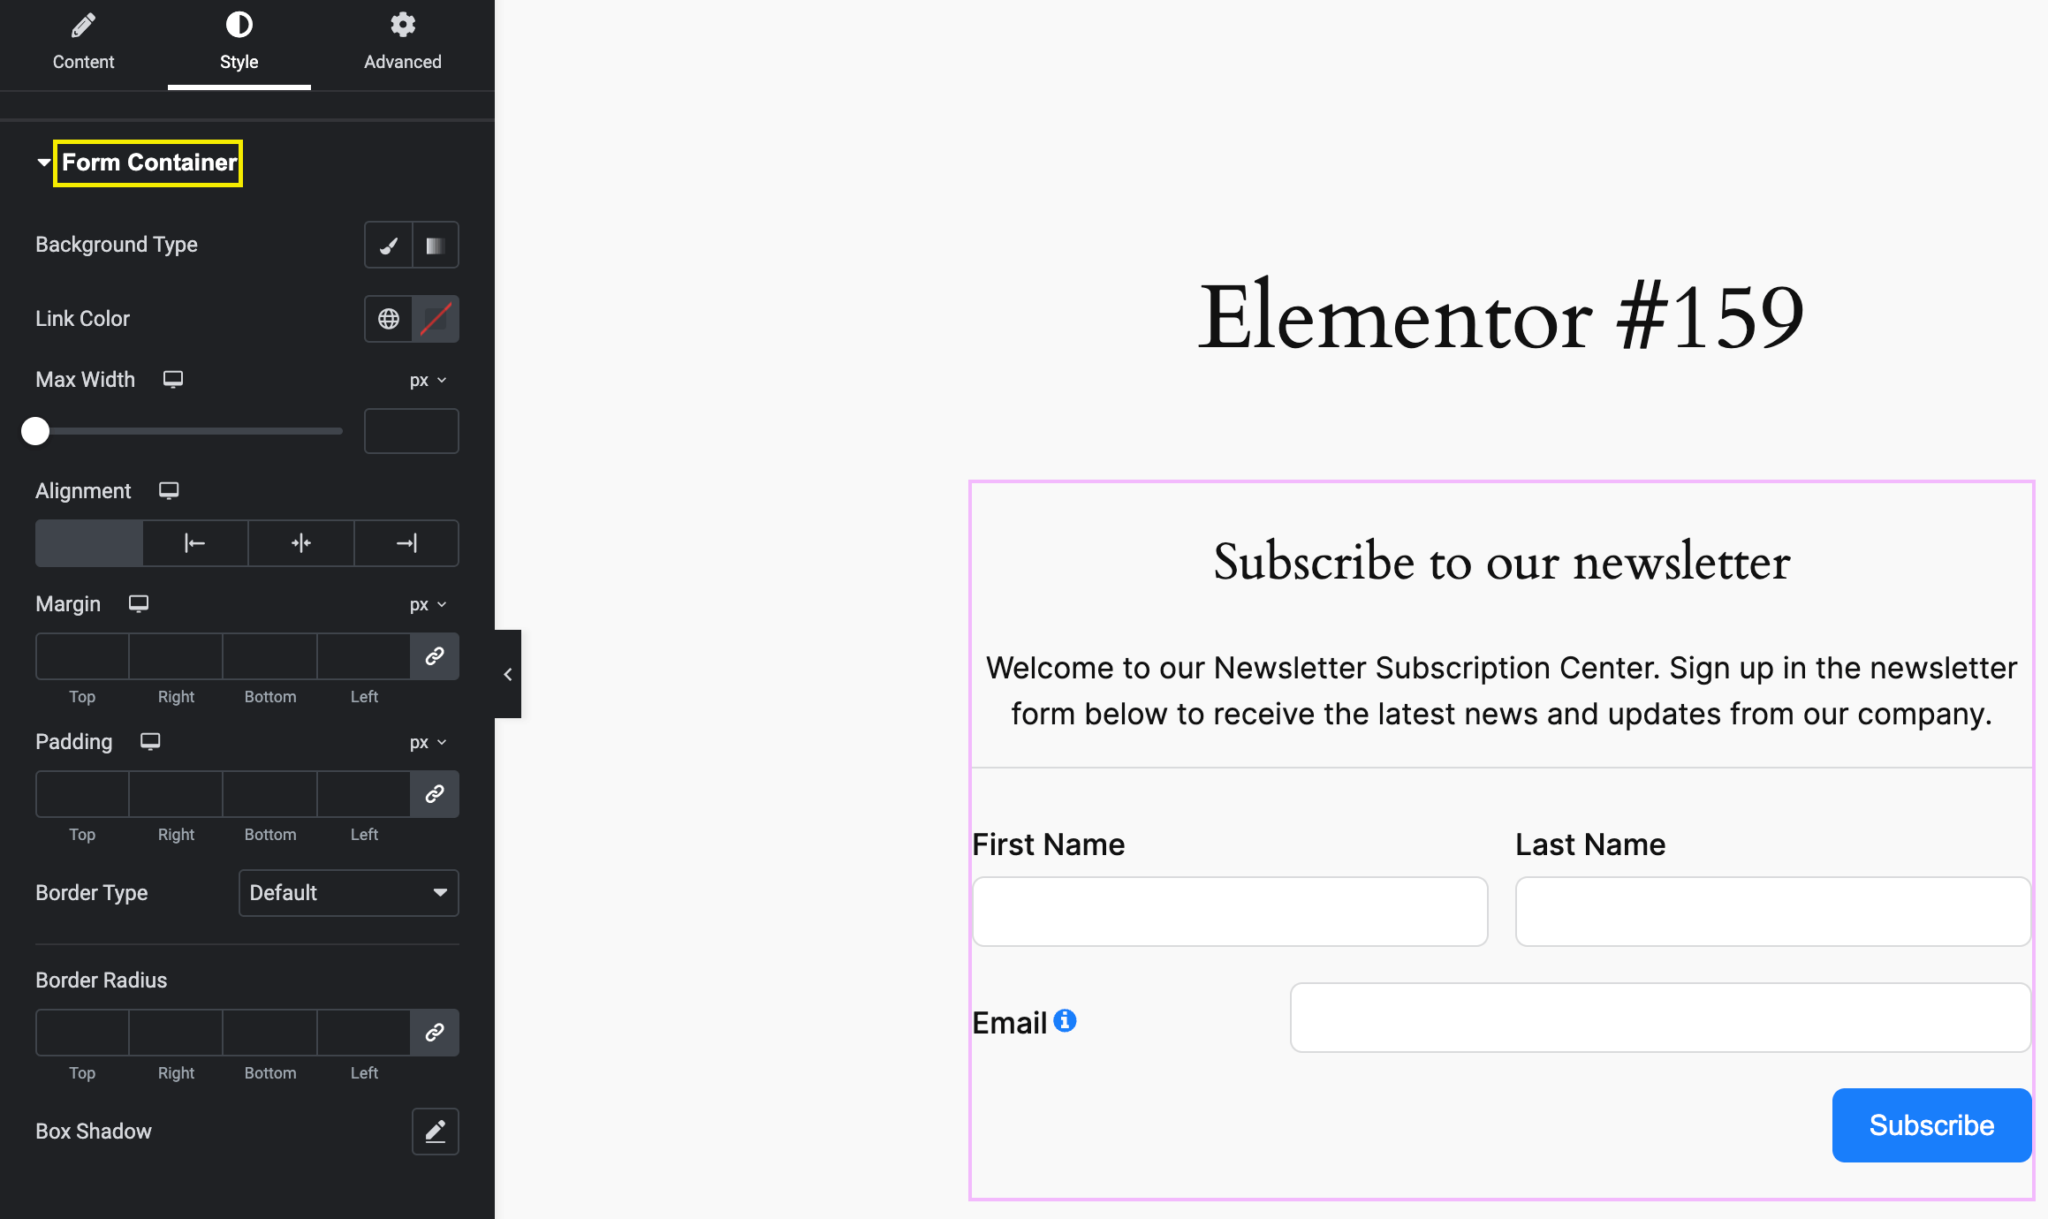Viewport: 2048px width, 1219px height.
Task: Switch to the Advanced tab
Action: [402, 40]
